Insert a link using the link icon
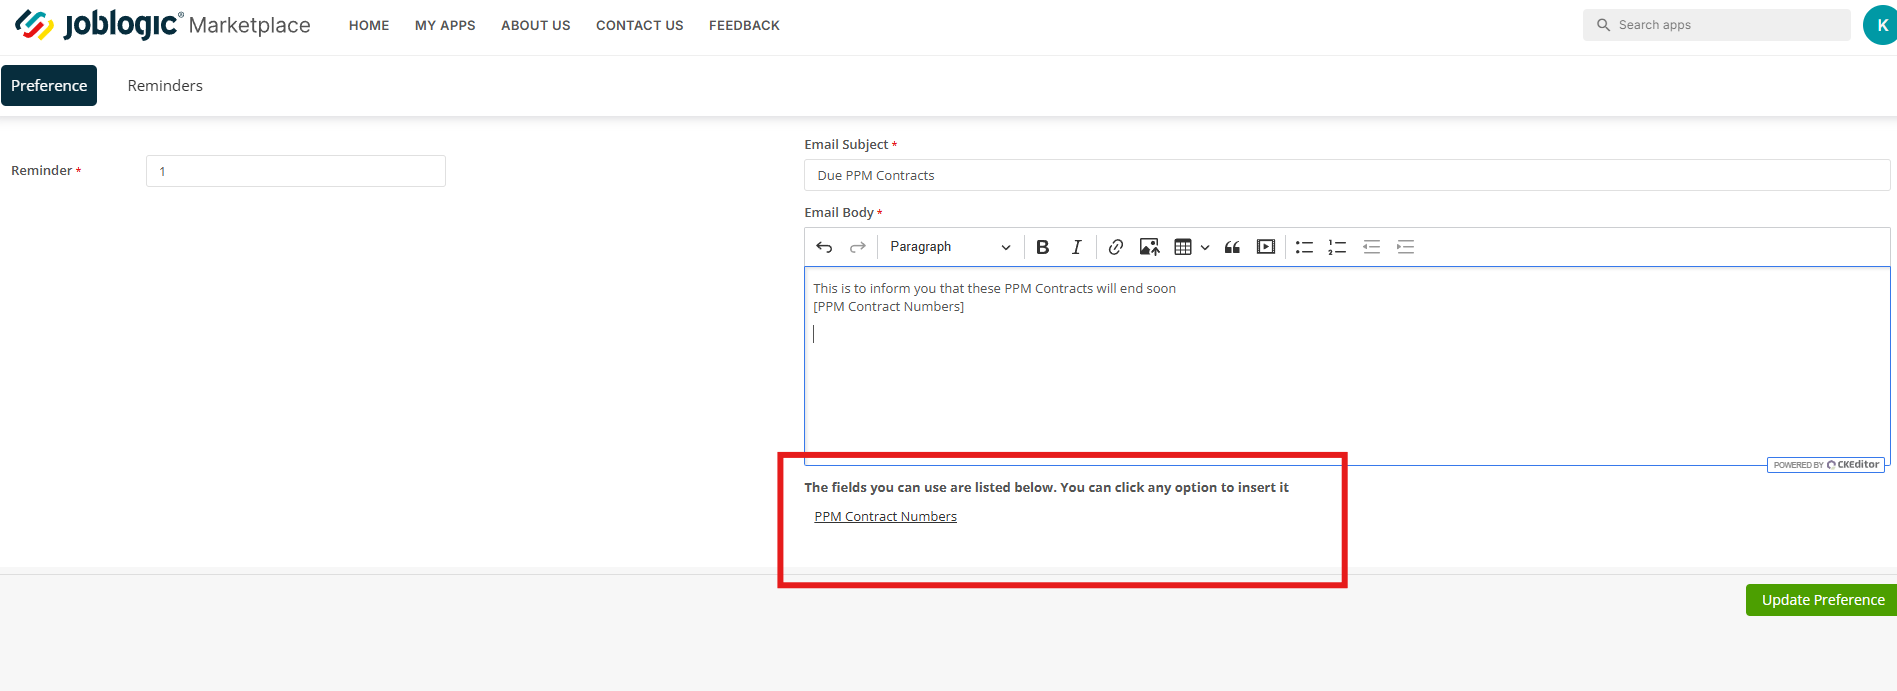This screenshot has height=691, width=1897. pos(1116,247)
